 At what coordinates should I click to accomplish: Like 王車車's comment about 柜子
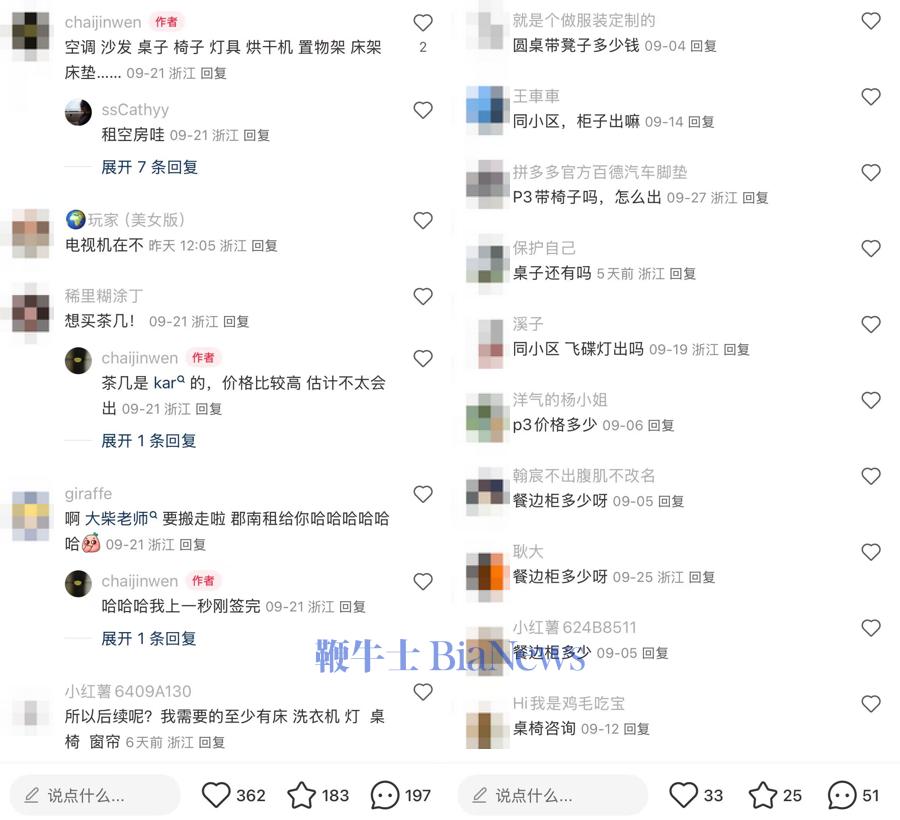coord(871,96)
